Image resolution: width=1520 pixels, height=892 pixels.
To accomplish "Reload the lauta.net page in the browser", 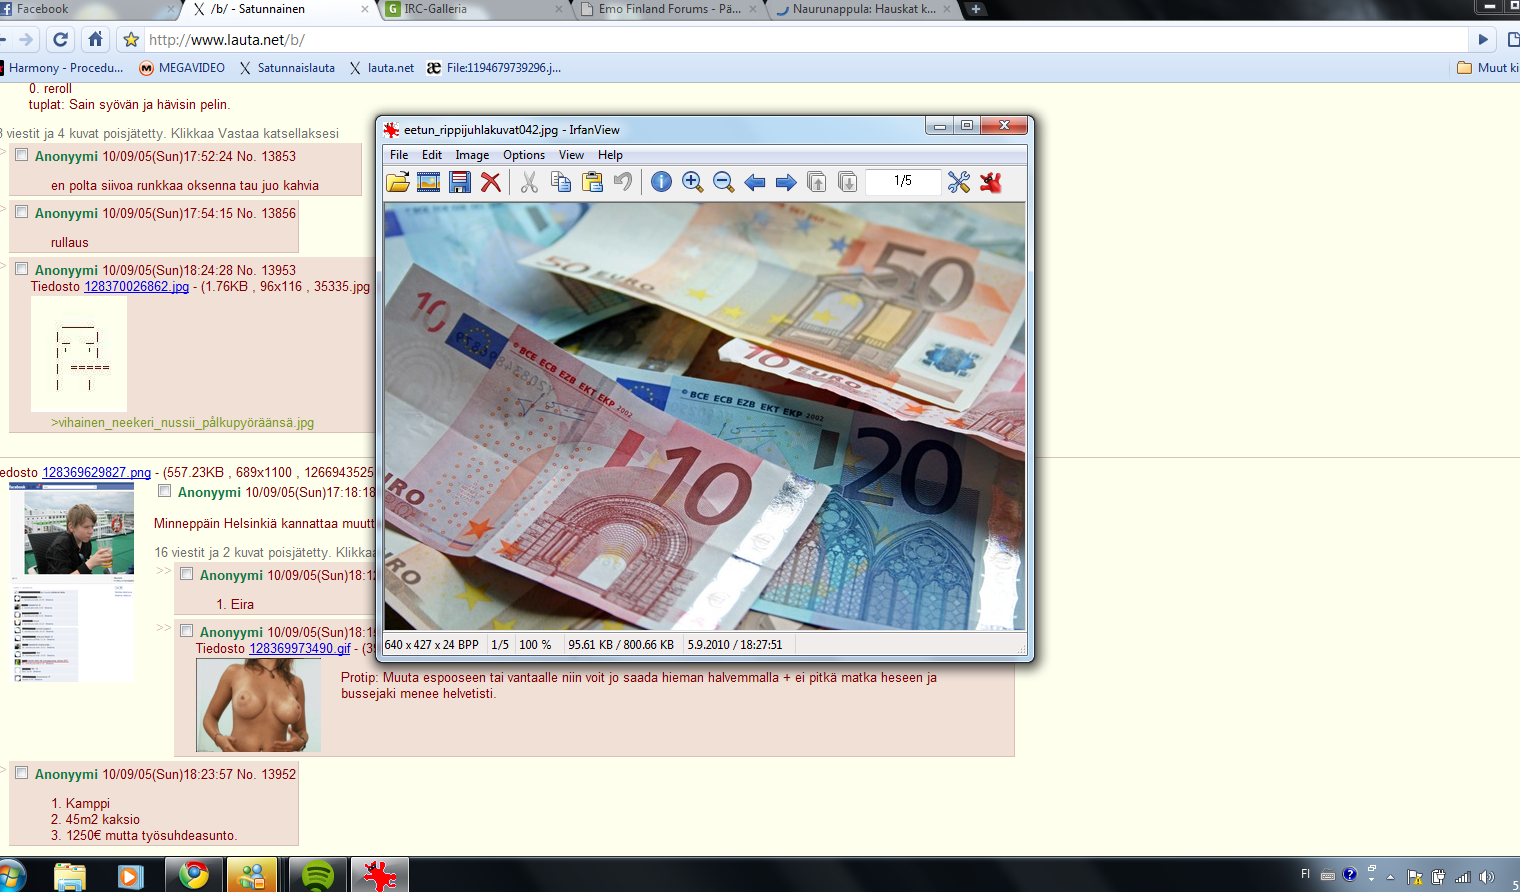I will click(x=61, y=40).
